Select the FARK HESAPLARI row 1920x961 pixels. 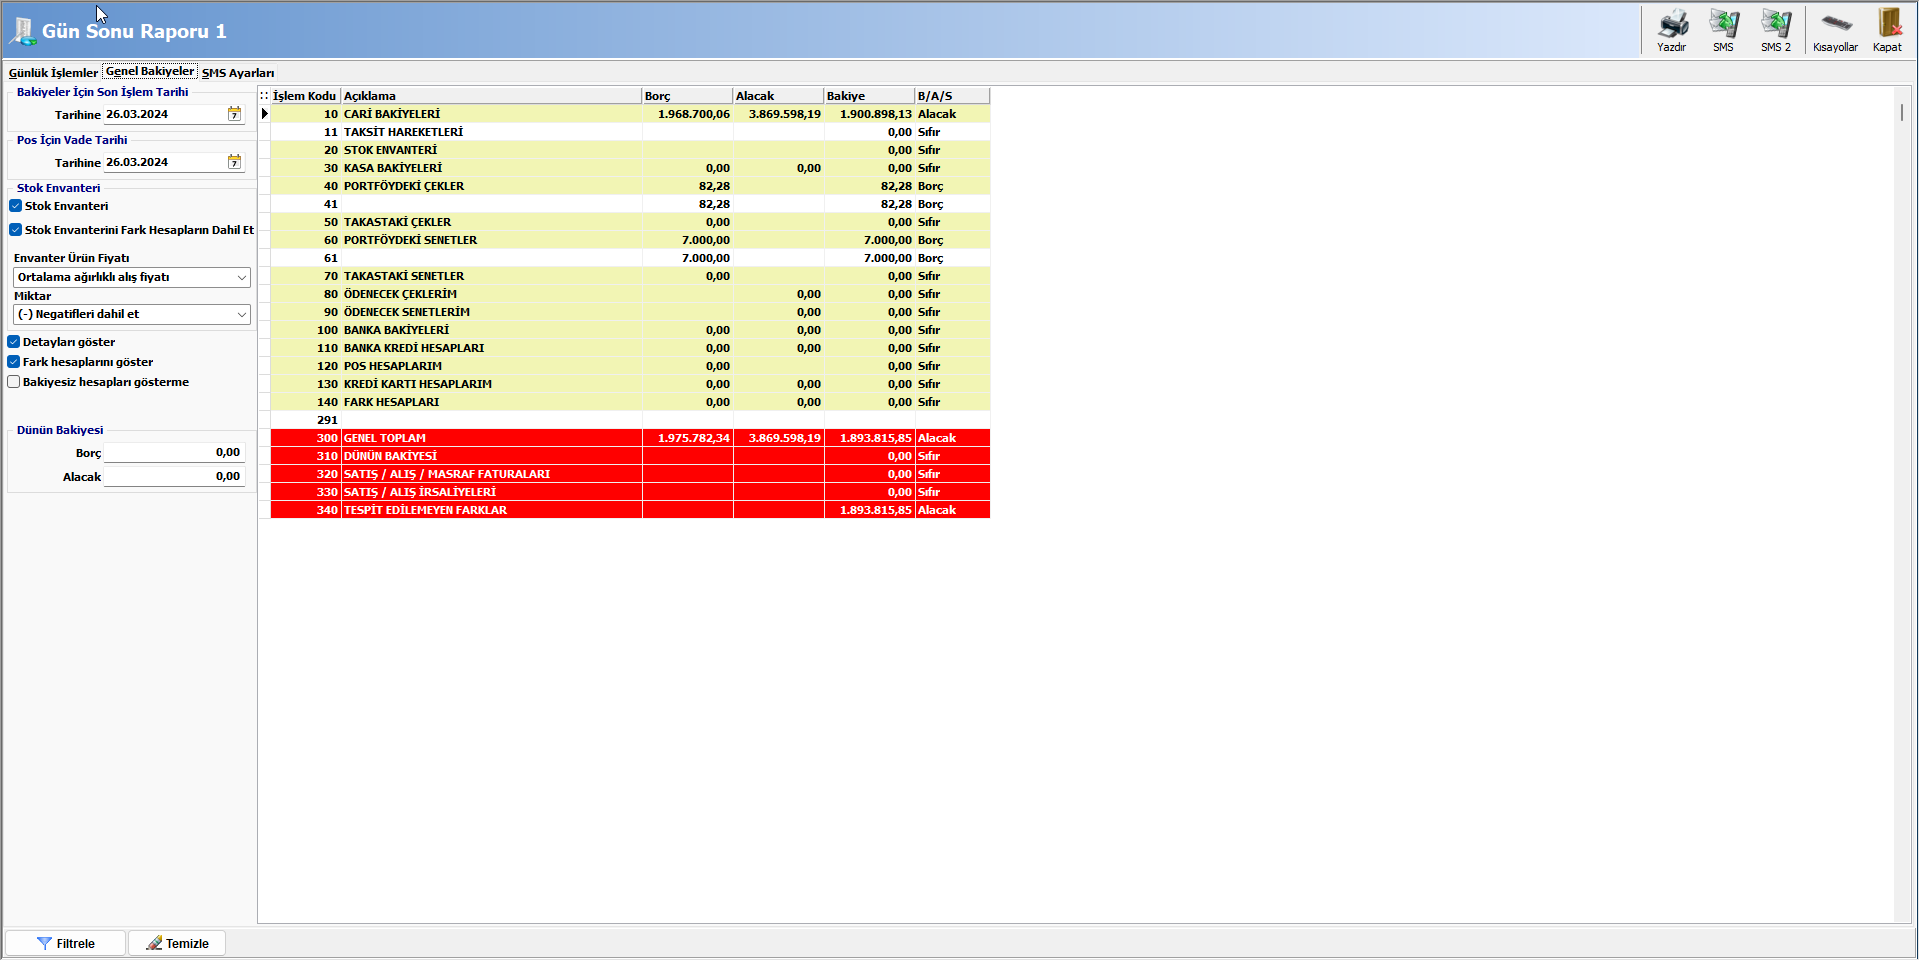point(630,402)
